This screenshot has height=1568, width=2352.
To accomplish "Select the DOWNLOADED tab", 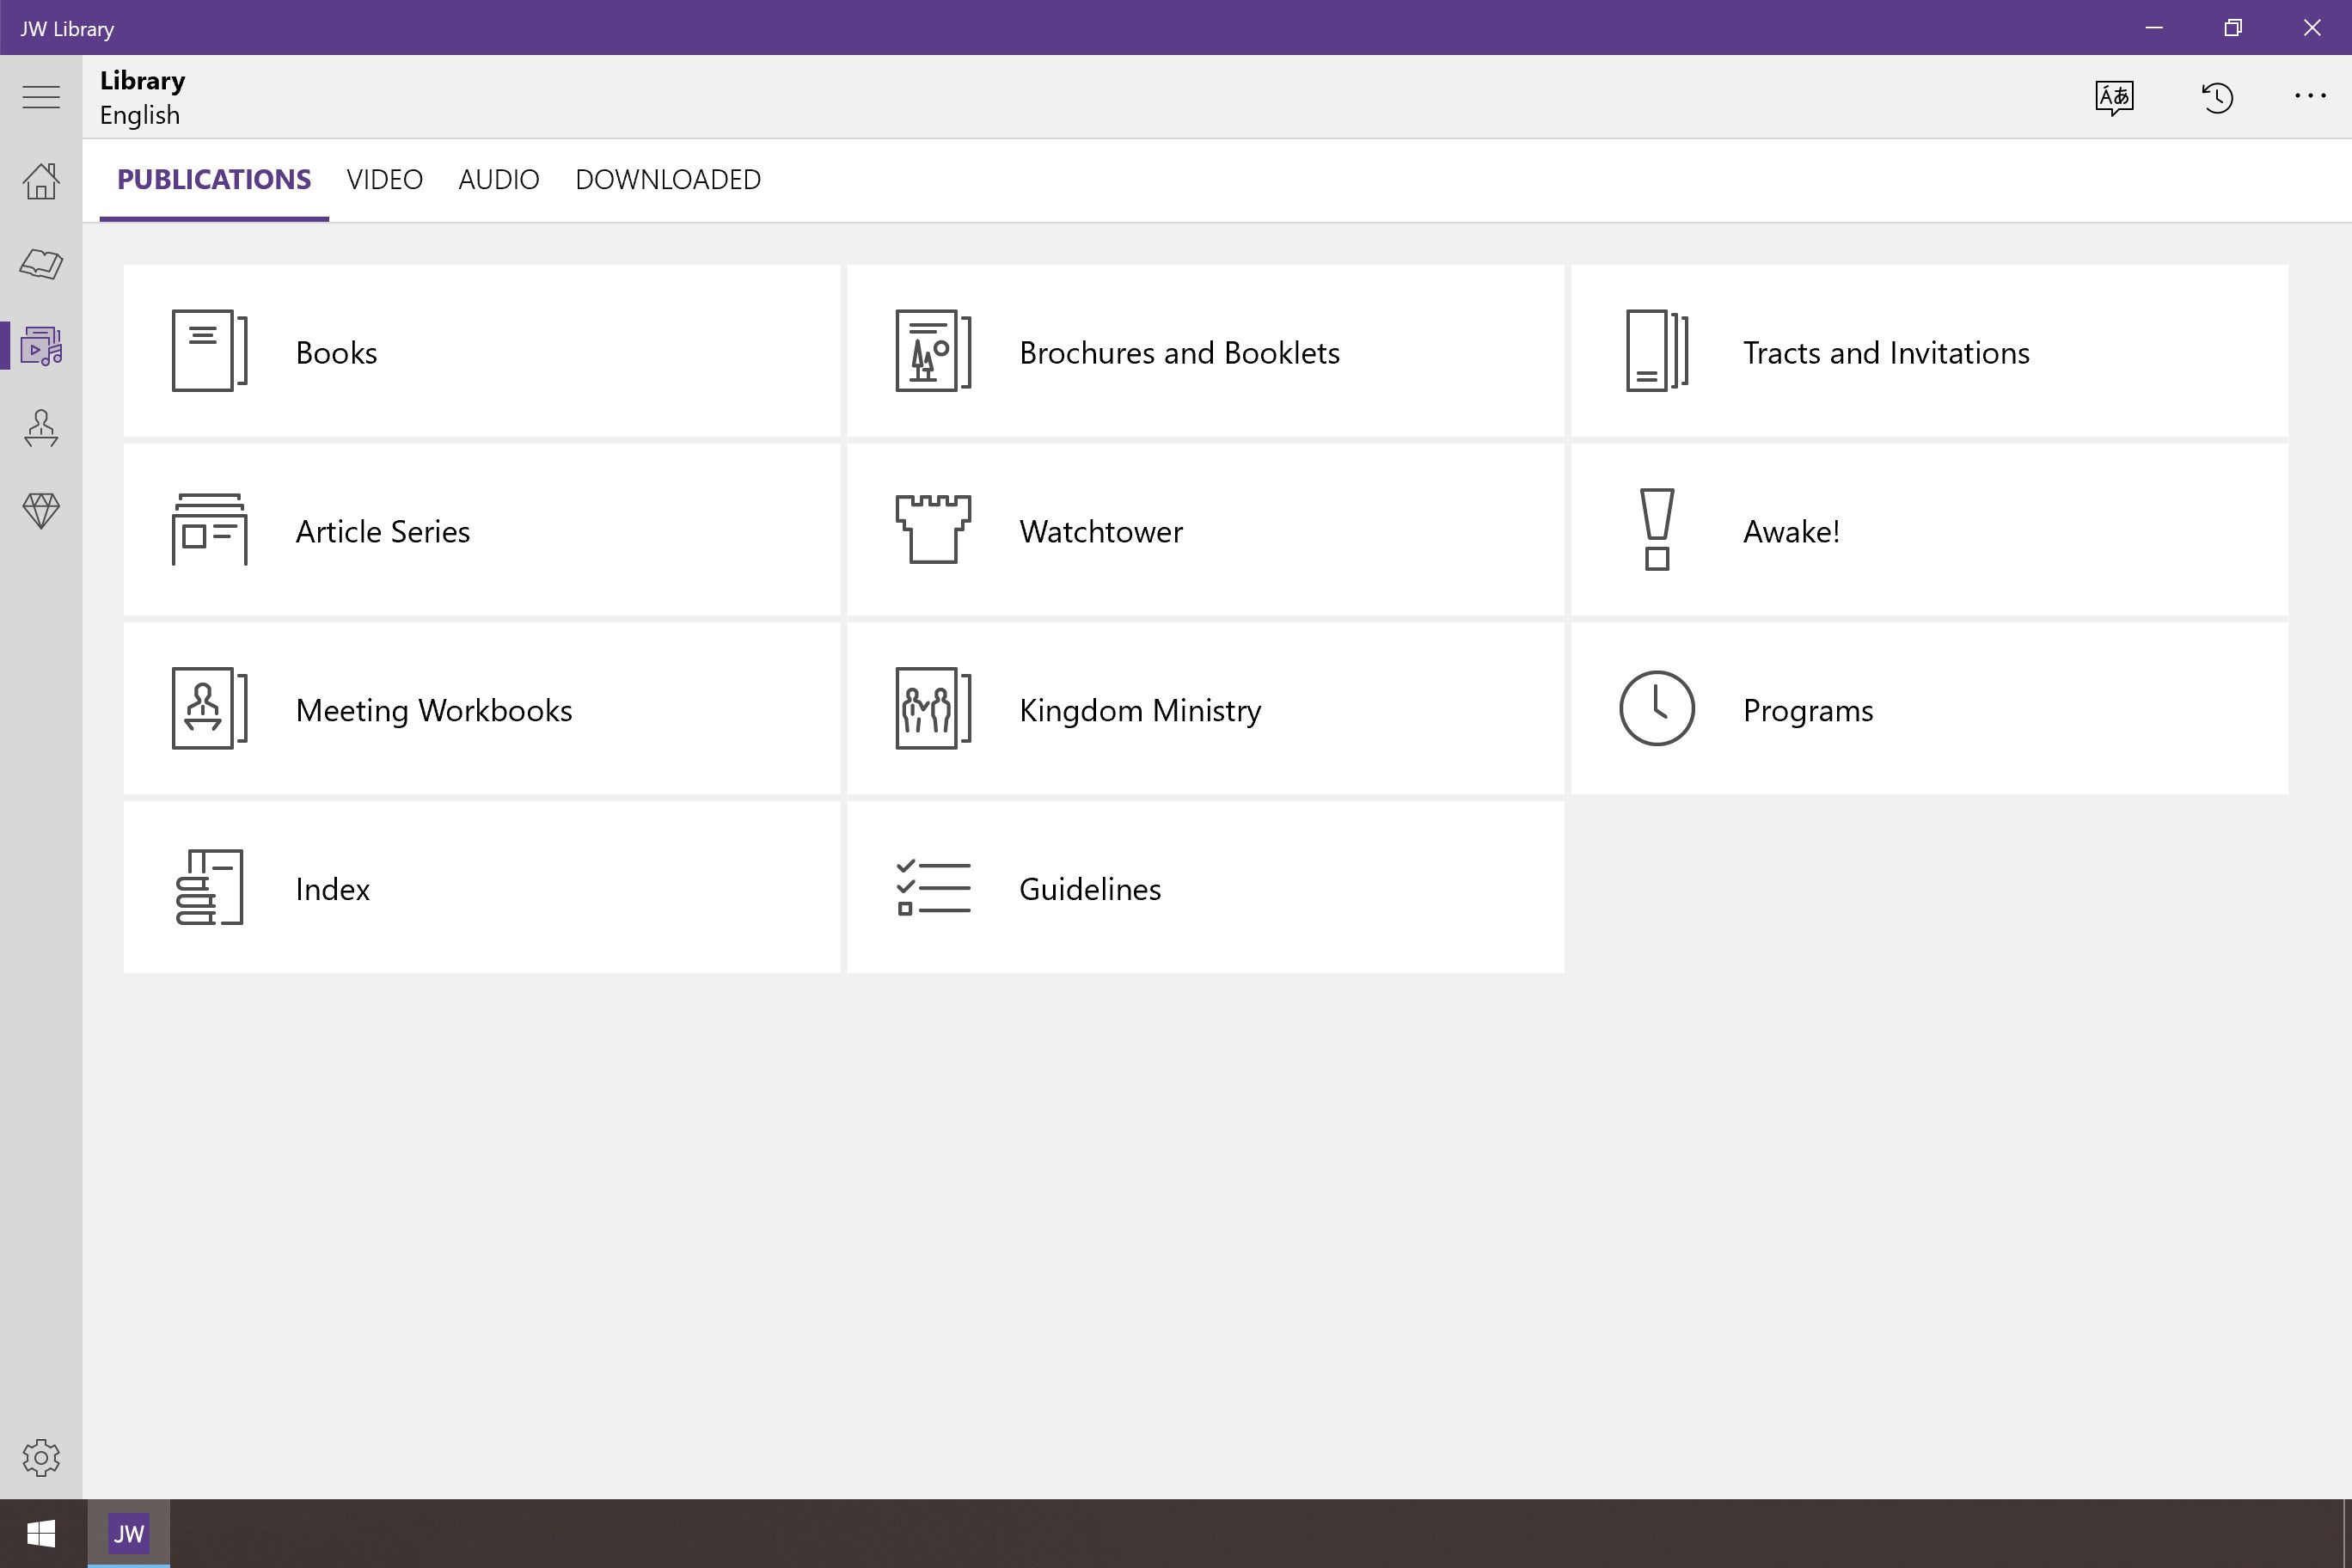I will [667, 180].
